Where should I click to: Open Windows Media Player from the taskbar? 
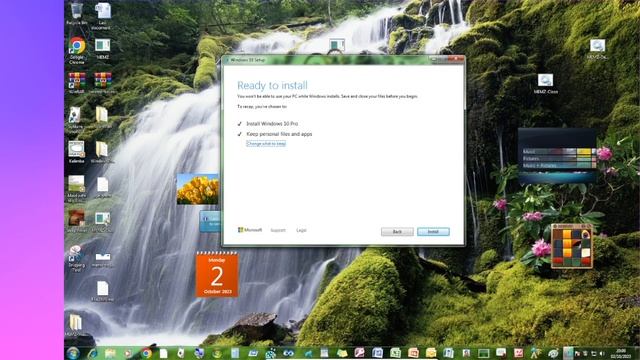[x=128, y=353]
